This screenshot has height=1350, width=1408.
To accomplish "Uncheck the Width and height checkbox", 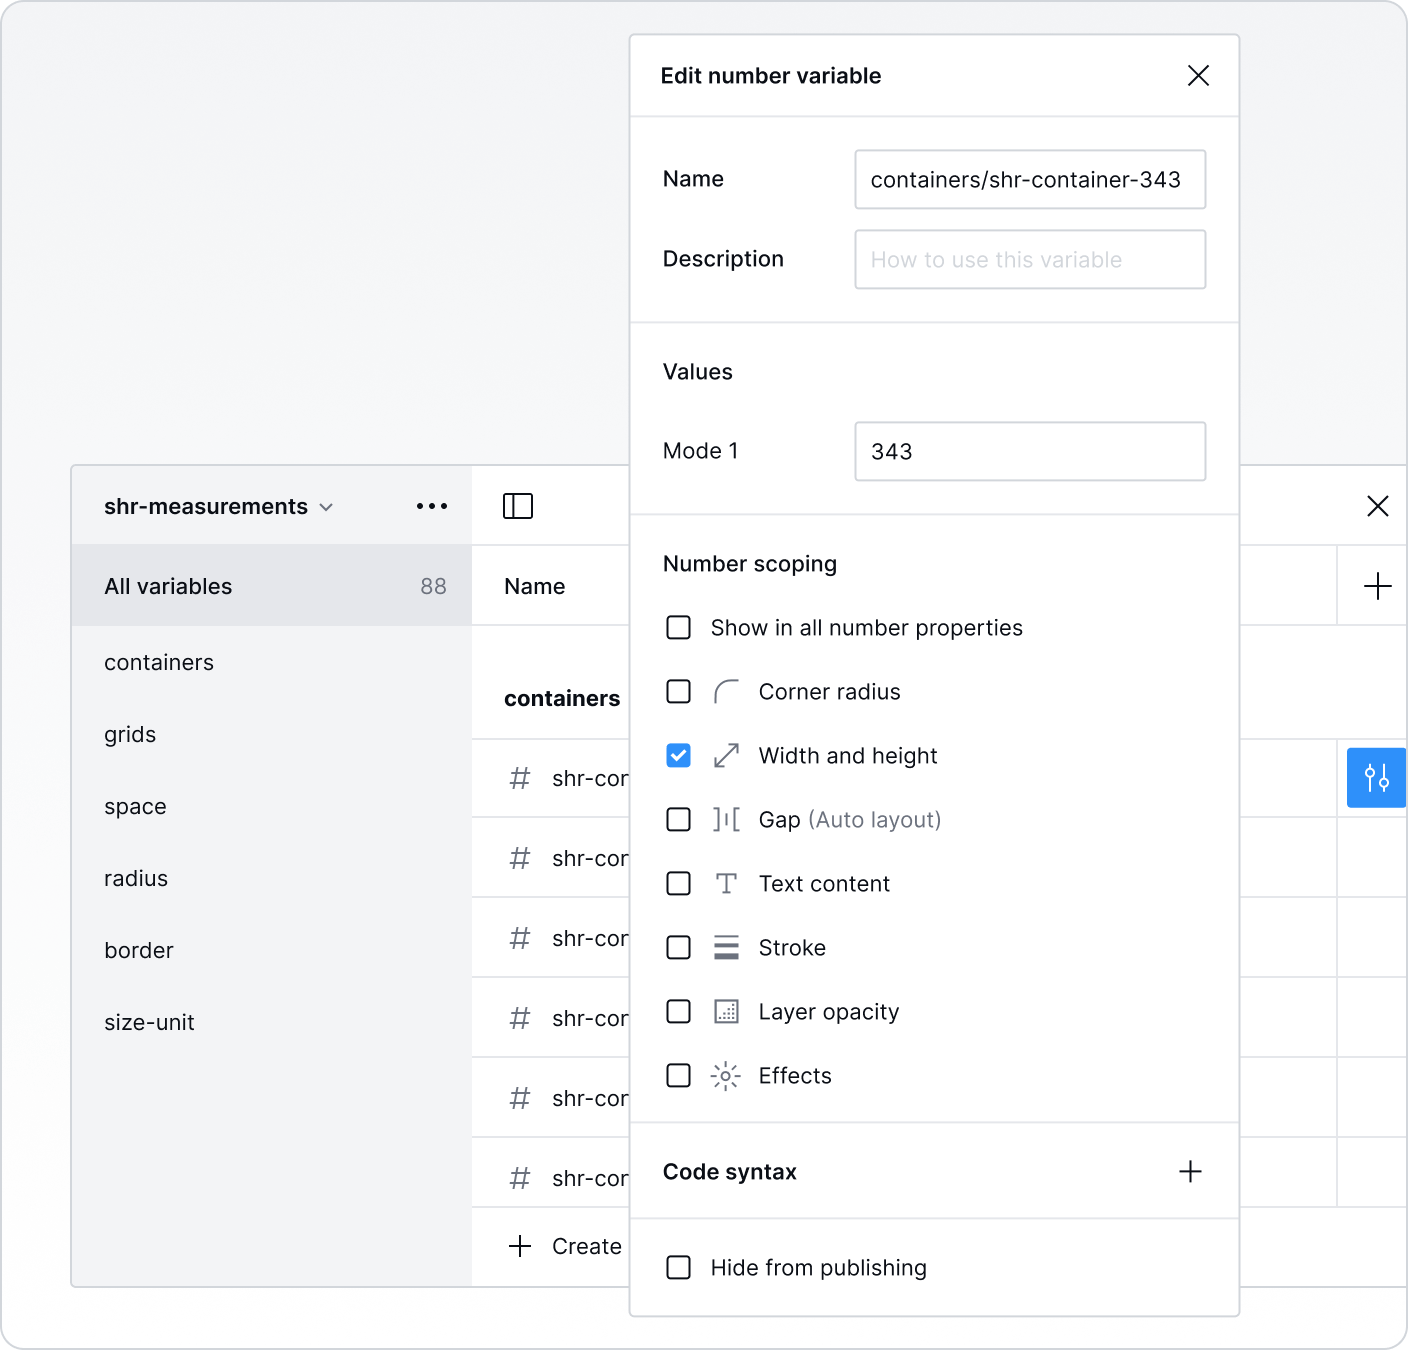I will 679,756.
